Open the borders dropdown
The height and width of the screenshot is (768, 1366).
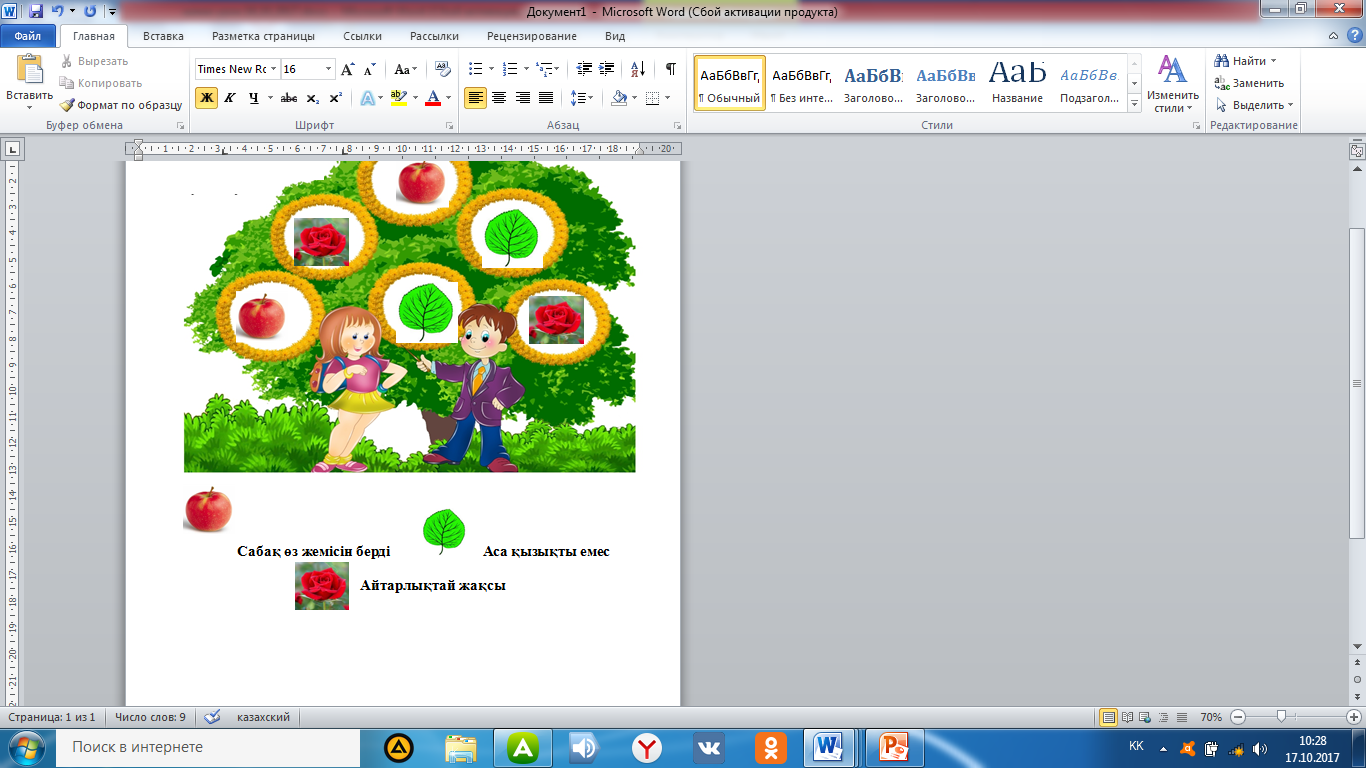tap(668, 98)
